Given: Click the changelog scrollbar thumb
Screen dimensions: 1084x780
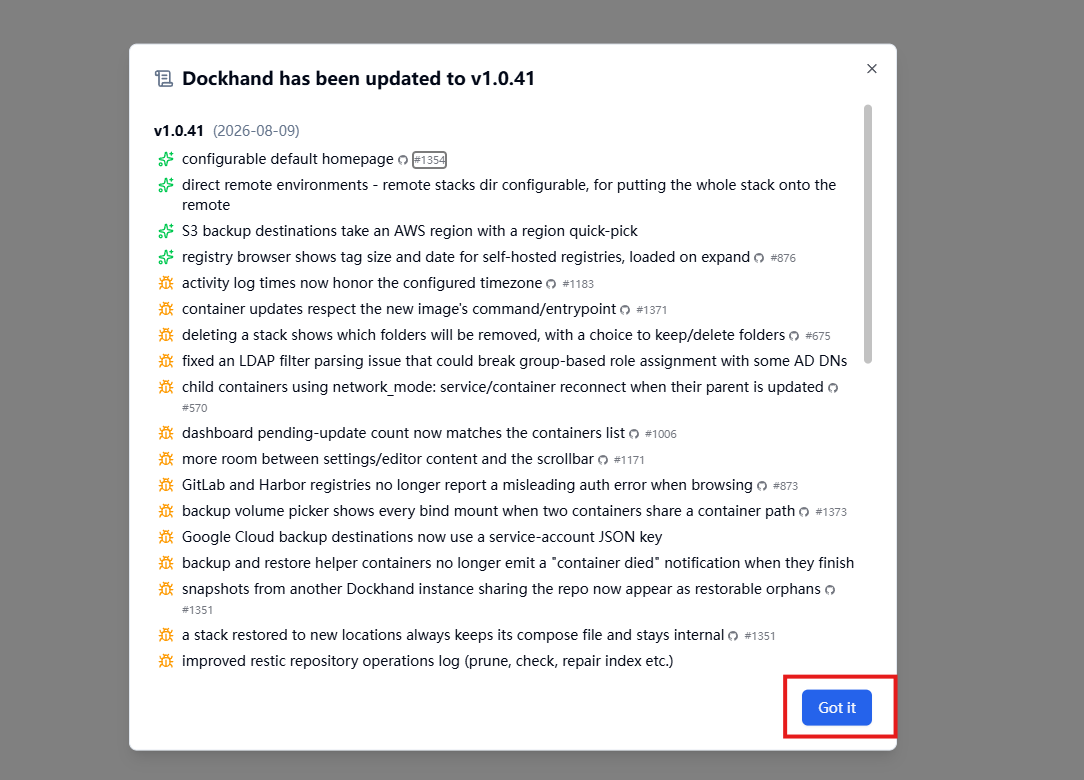Looking at the screenshot, I should coord(868,234).
